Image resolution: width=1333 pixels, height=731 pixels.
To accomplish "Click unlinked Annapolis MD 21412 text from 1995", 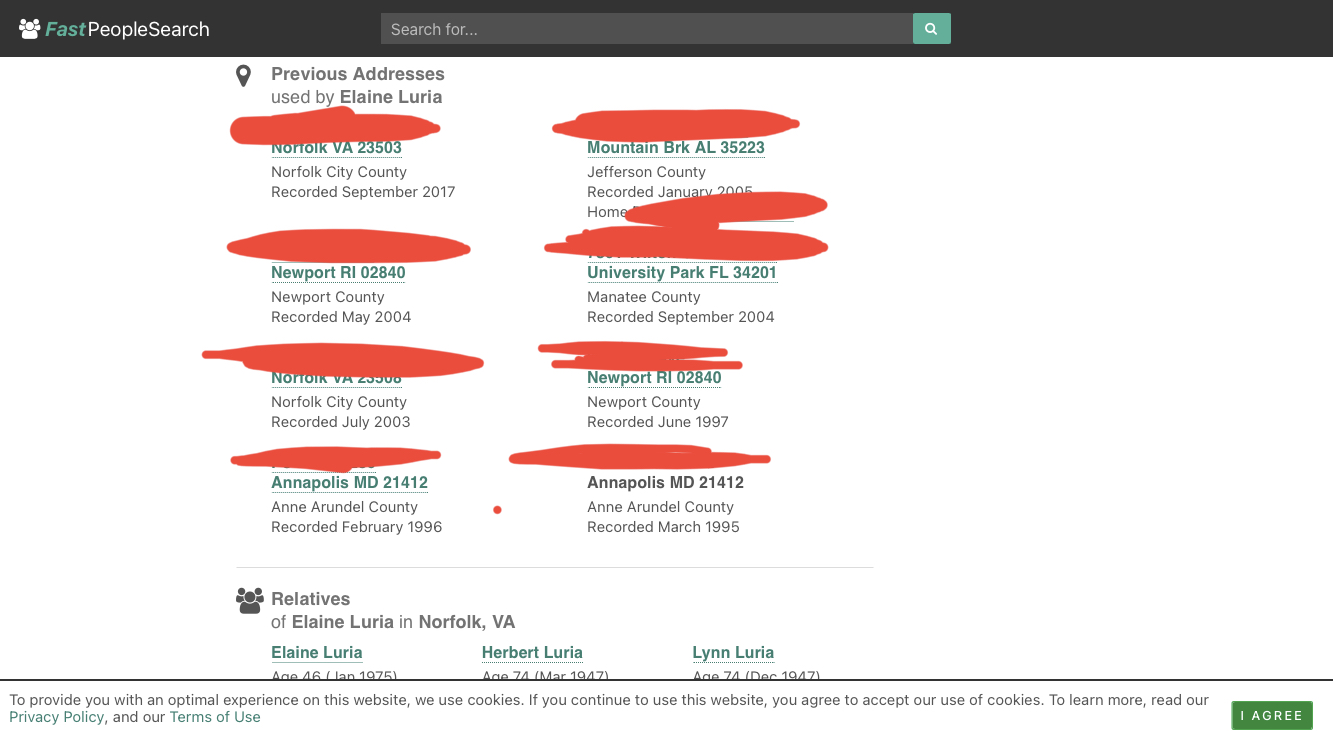I will pos(665,483).
